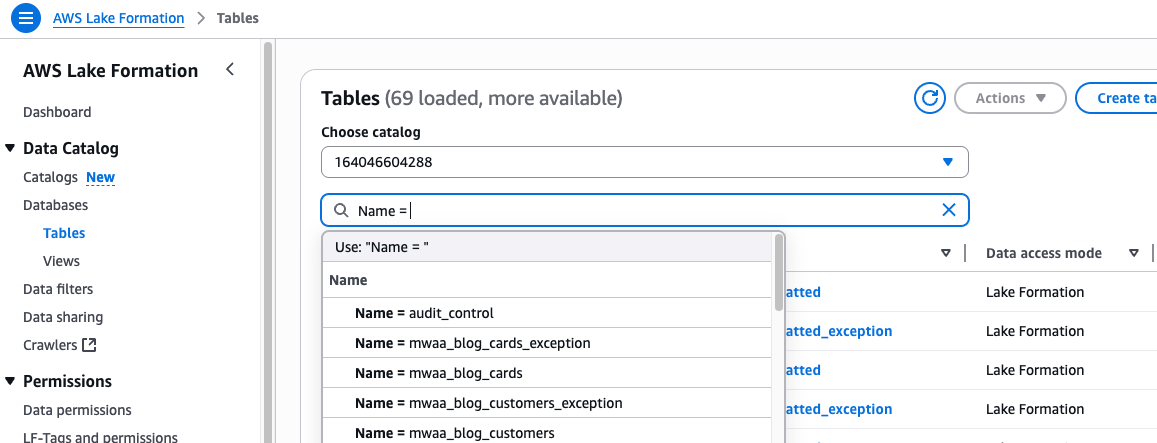Choose Name = mwaa_blog_customers_exception suggestion
The width and height of the screenshot is (1157, 443).
click(488, 403)
